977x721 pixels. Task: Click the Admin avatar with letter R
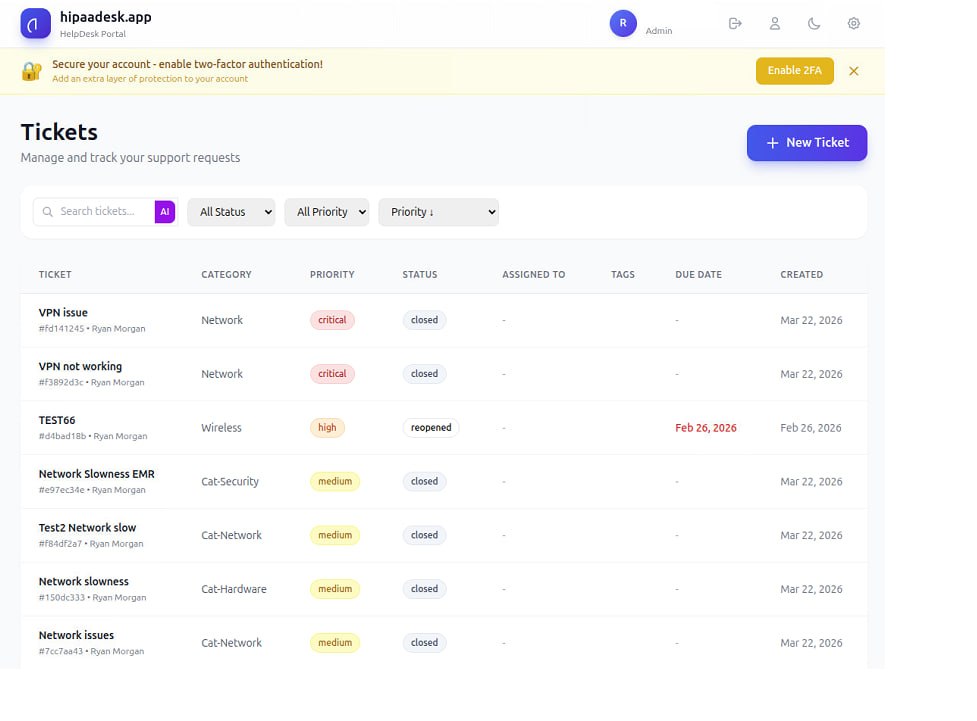click(622, 23)
